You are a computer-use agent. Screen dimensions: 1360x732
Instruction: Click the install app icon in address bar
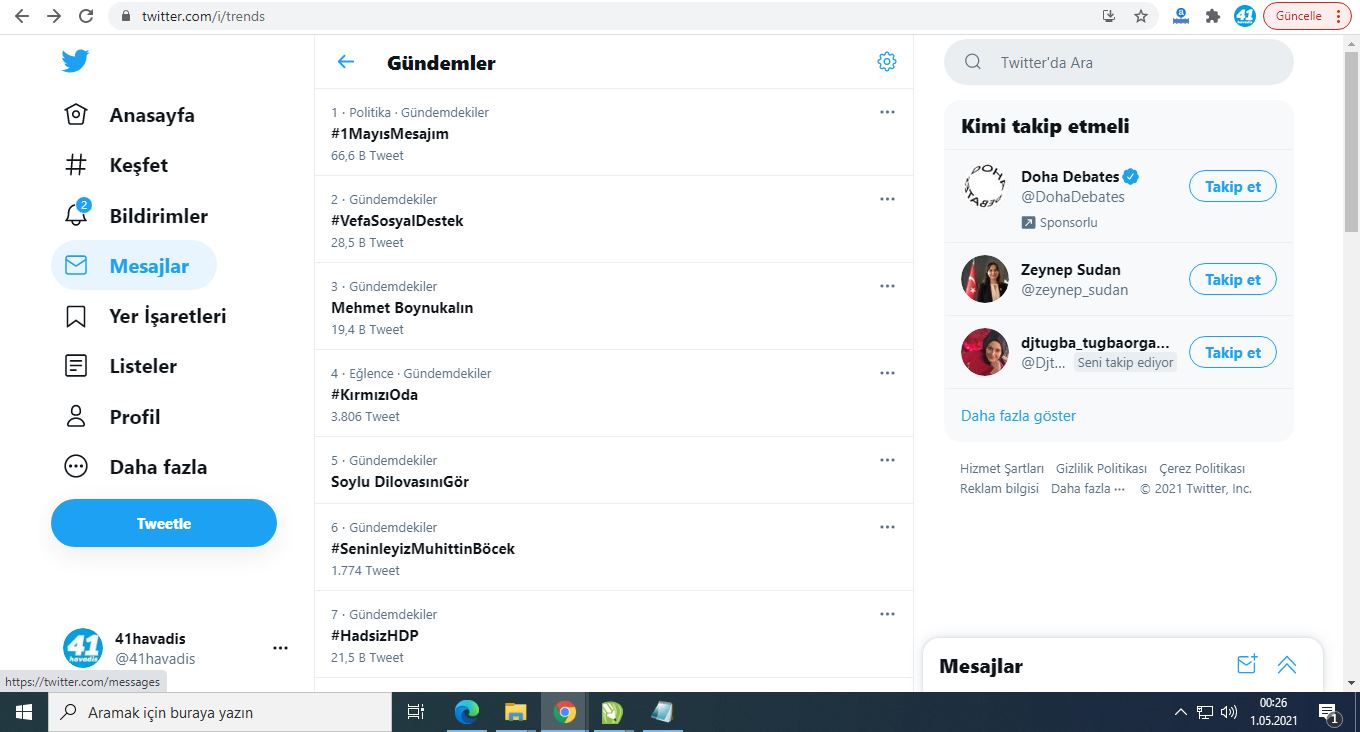[x=1109, y=16]
